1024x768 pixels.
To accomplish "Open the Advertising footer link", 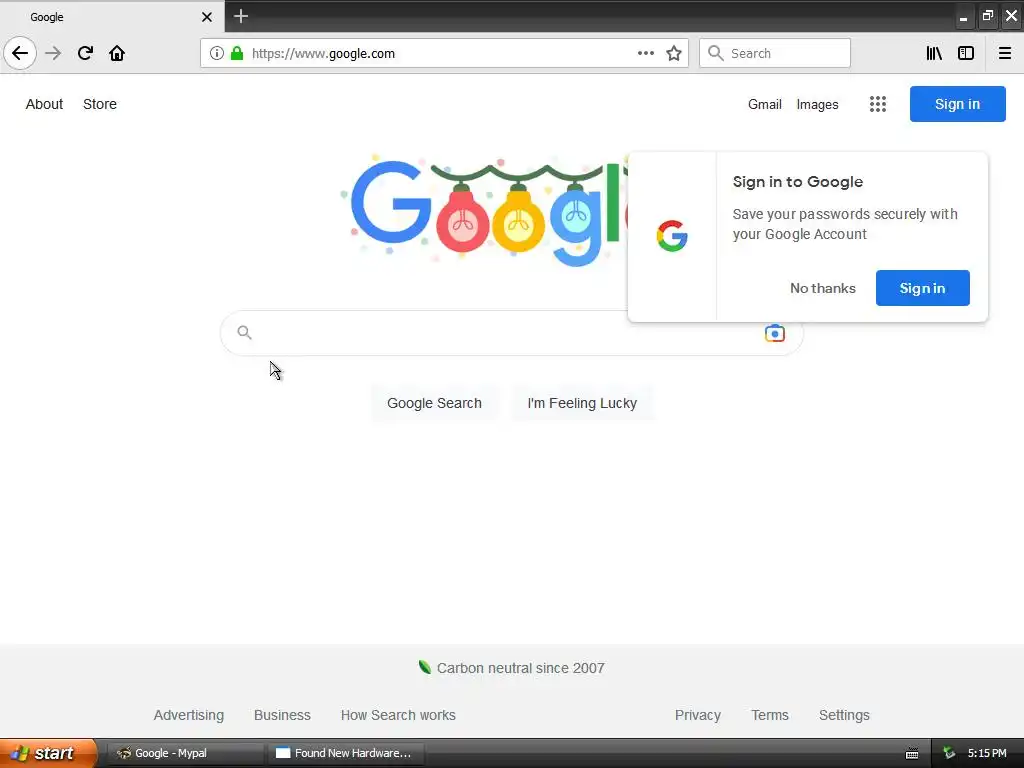I will click(x=189, y=715).
